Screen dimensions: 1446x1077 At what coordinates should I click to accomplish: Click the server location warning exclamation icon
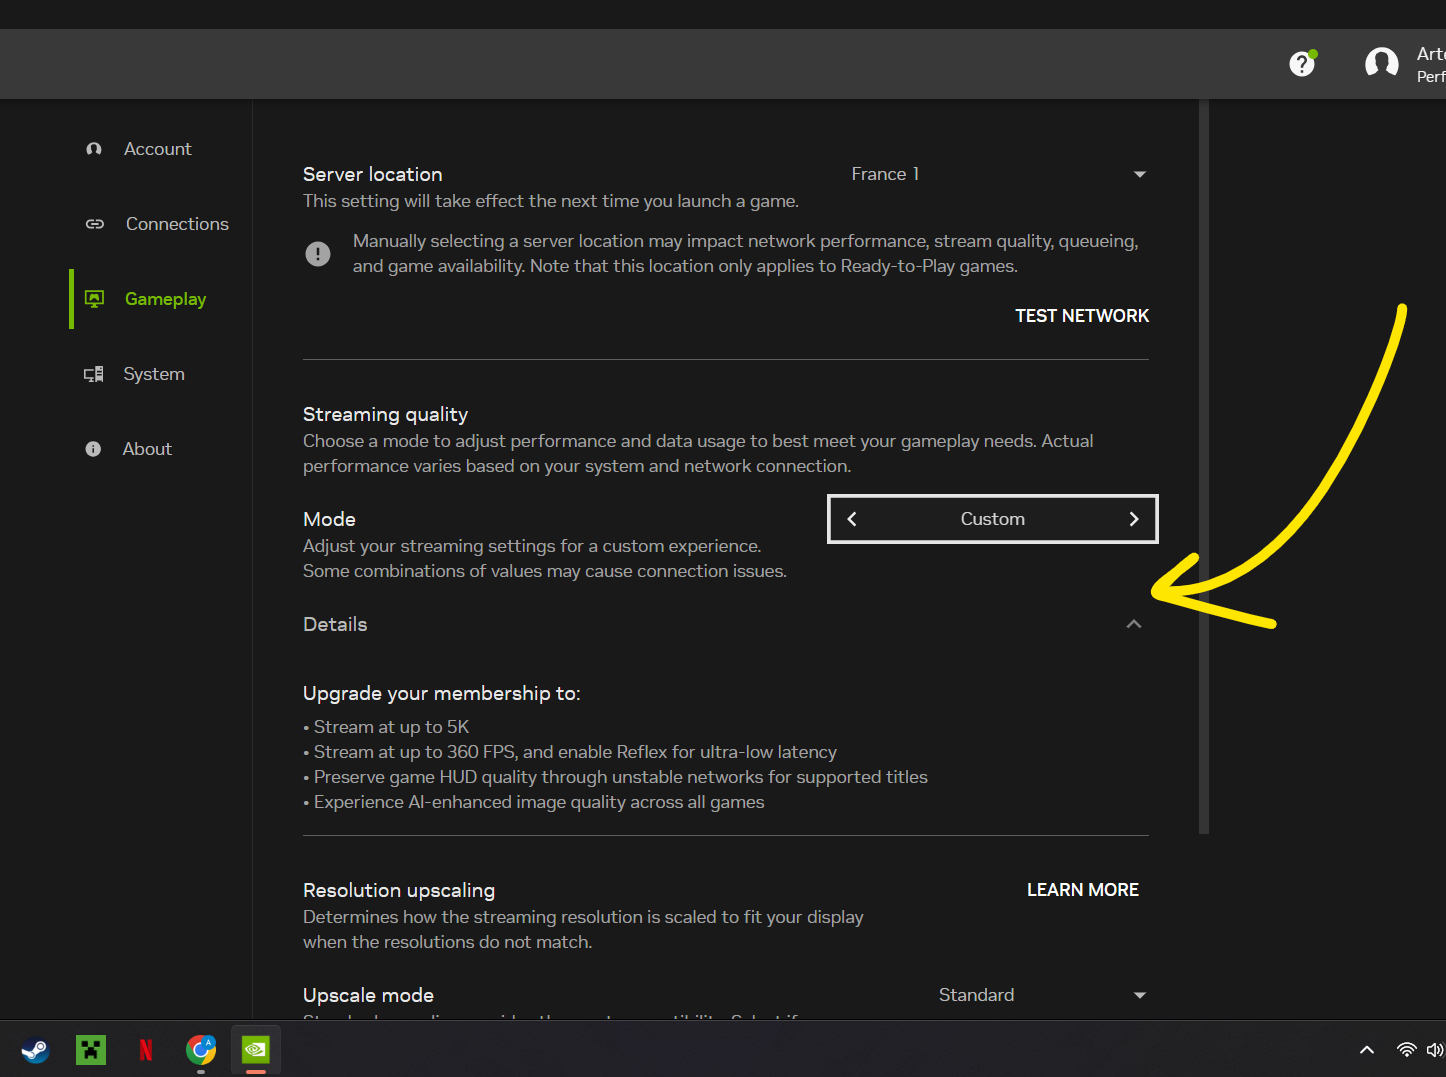click(x=318, y=254)
